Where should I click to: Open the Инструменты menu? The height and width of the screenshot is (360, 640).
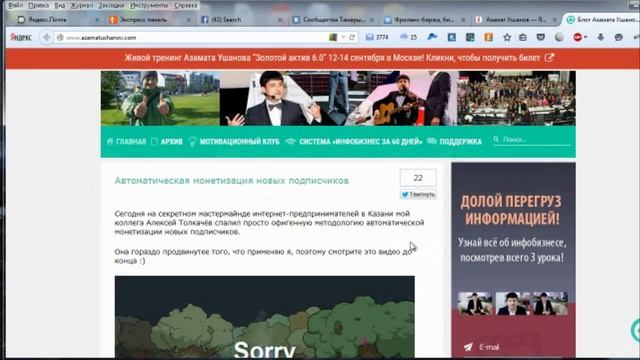click(x=149, y=5)
